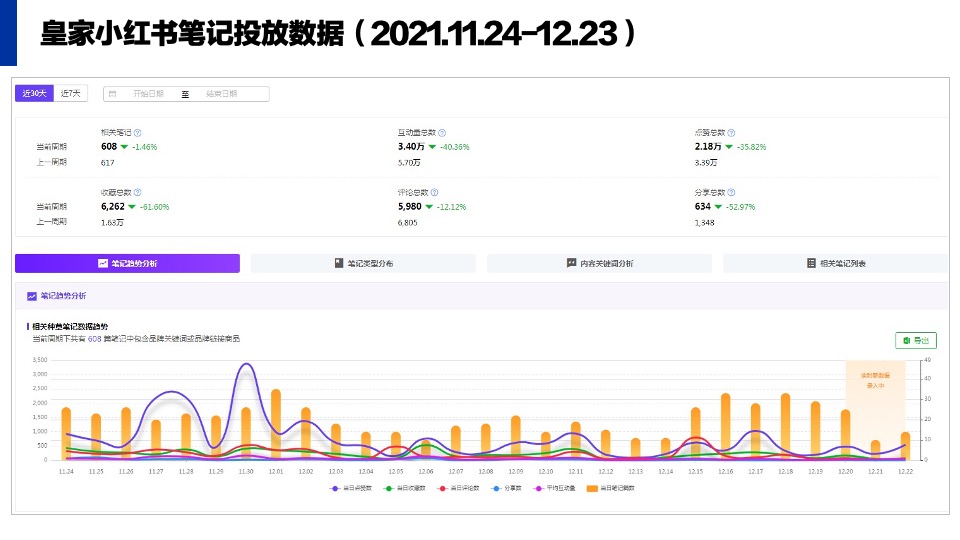Open the 笔记趋势分析 tab
This screenshot has width=960, height=540.
point(127,263)
